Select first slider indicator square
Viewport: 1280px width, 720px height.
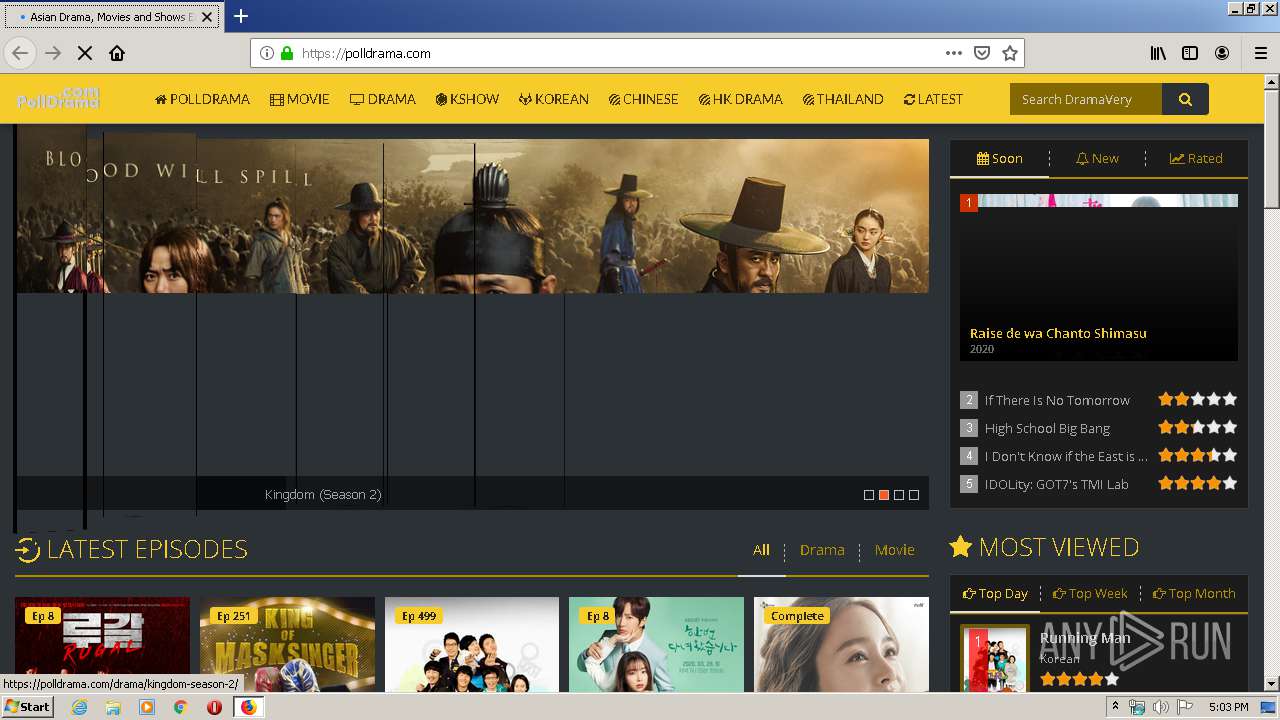tap(869, 495)
